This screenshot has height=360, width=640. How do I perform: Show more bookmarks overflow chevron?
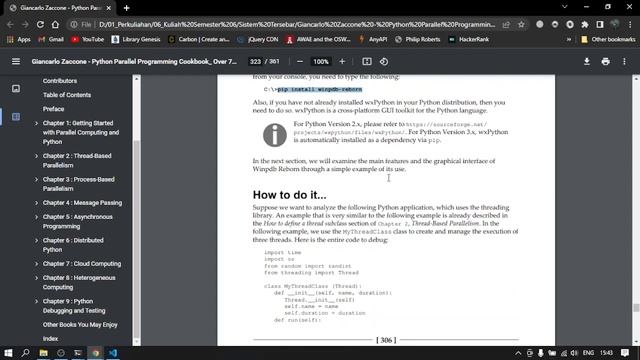click(x=569, y=40)
